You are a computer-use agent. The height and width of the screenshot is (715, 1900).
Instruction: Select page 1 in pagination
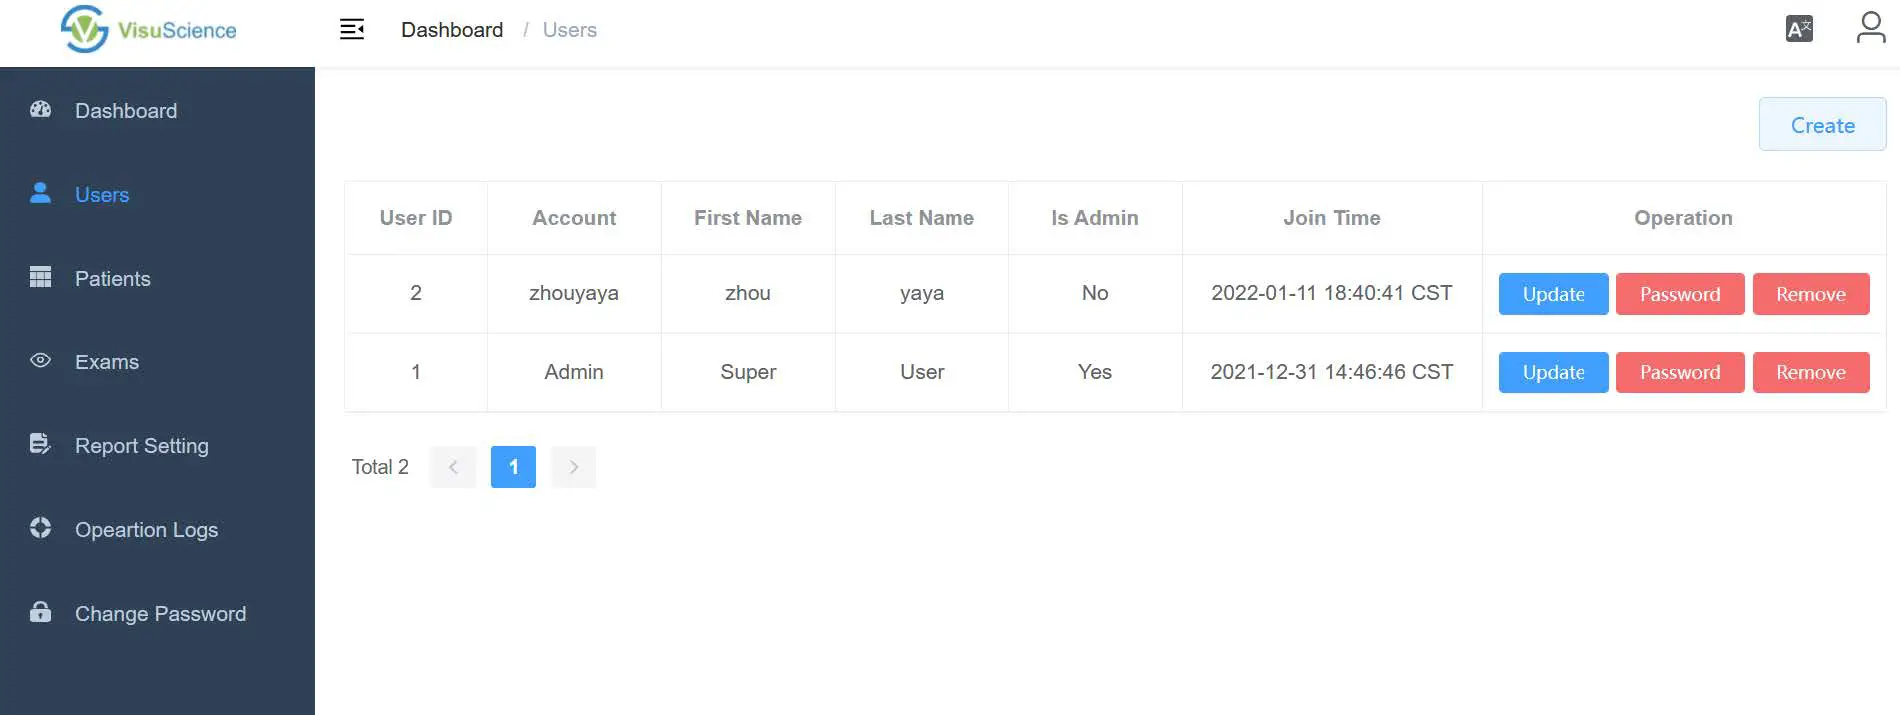click(x=513, y=467)
